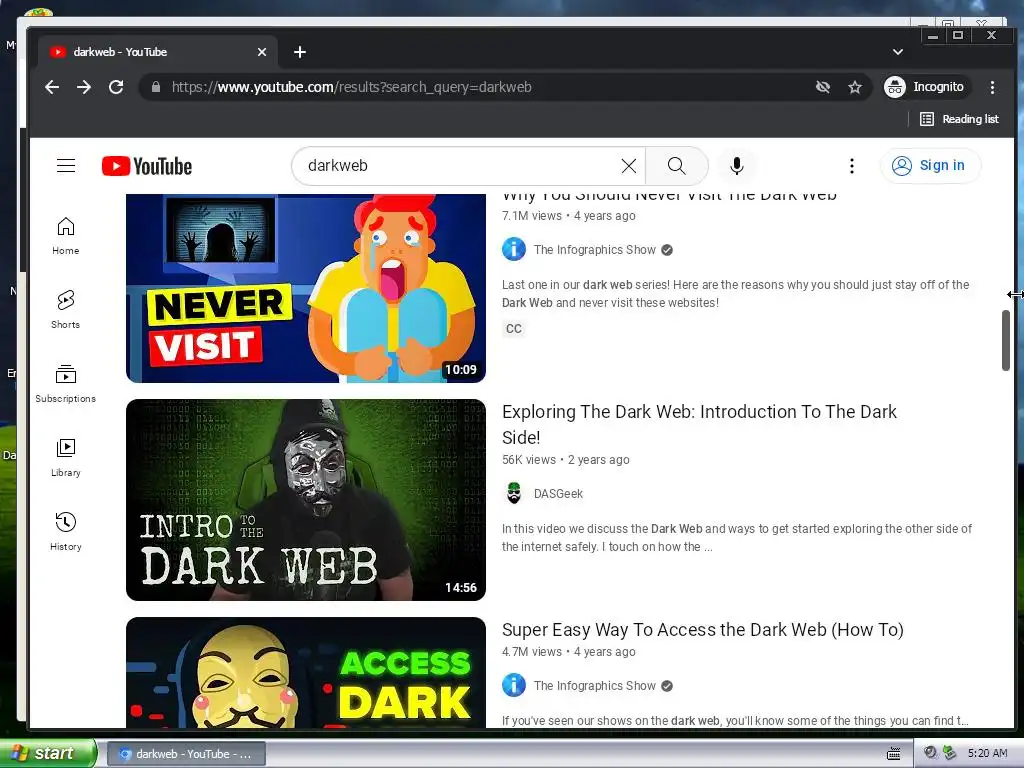The image size is (1024, 768).
Task: Click DASGeek channel avatar
Action: [x=514, y=493]
